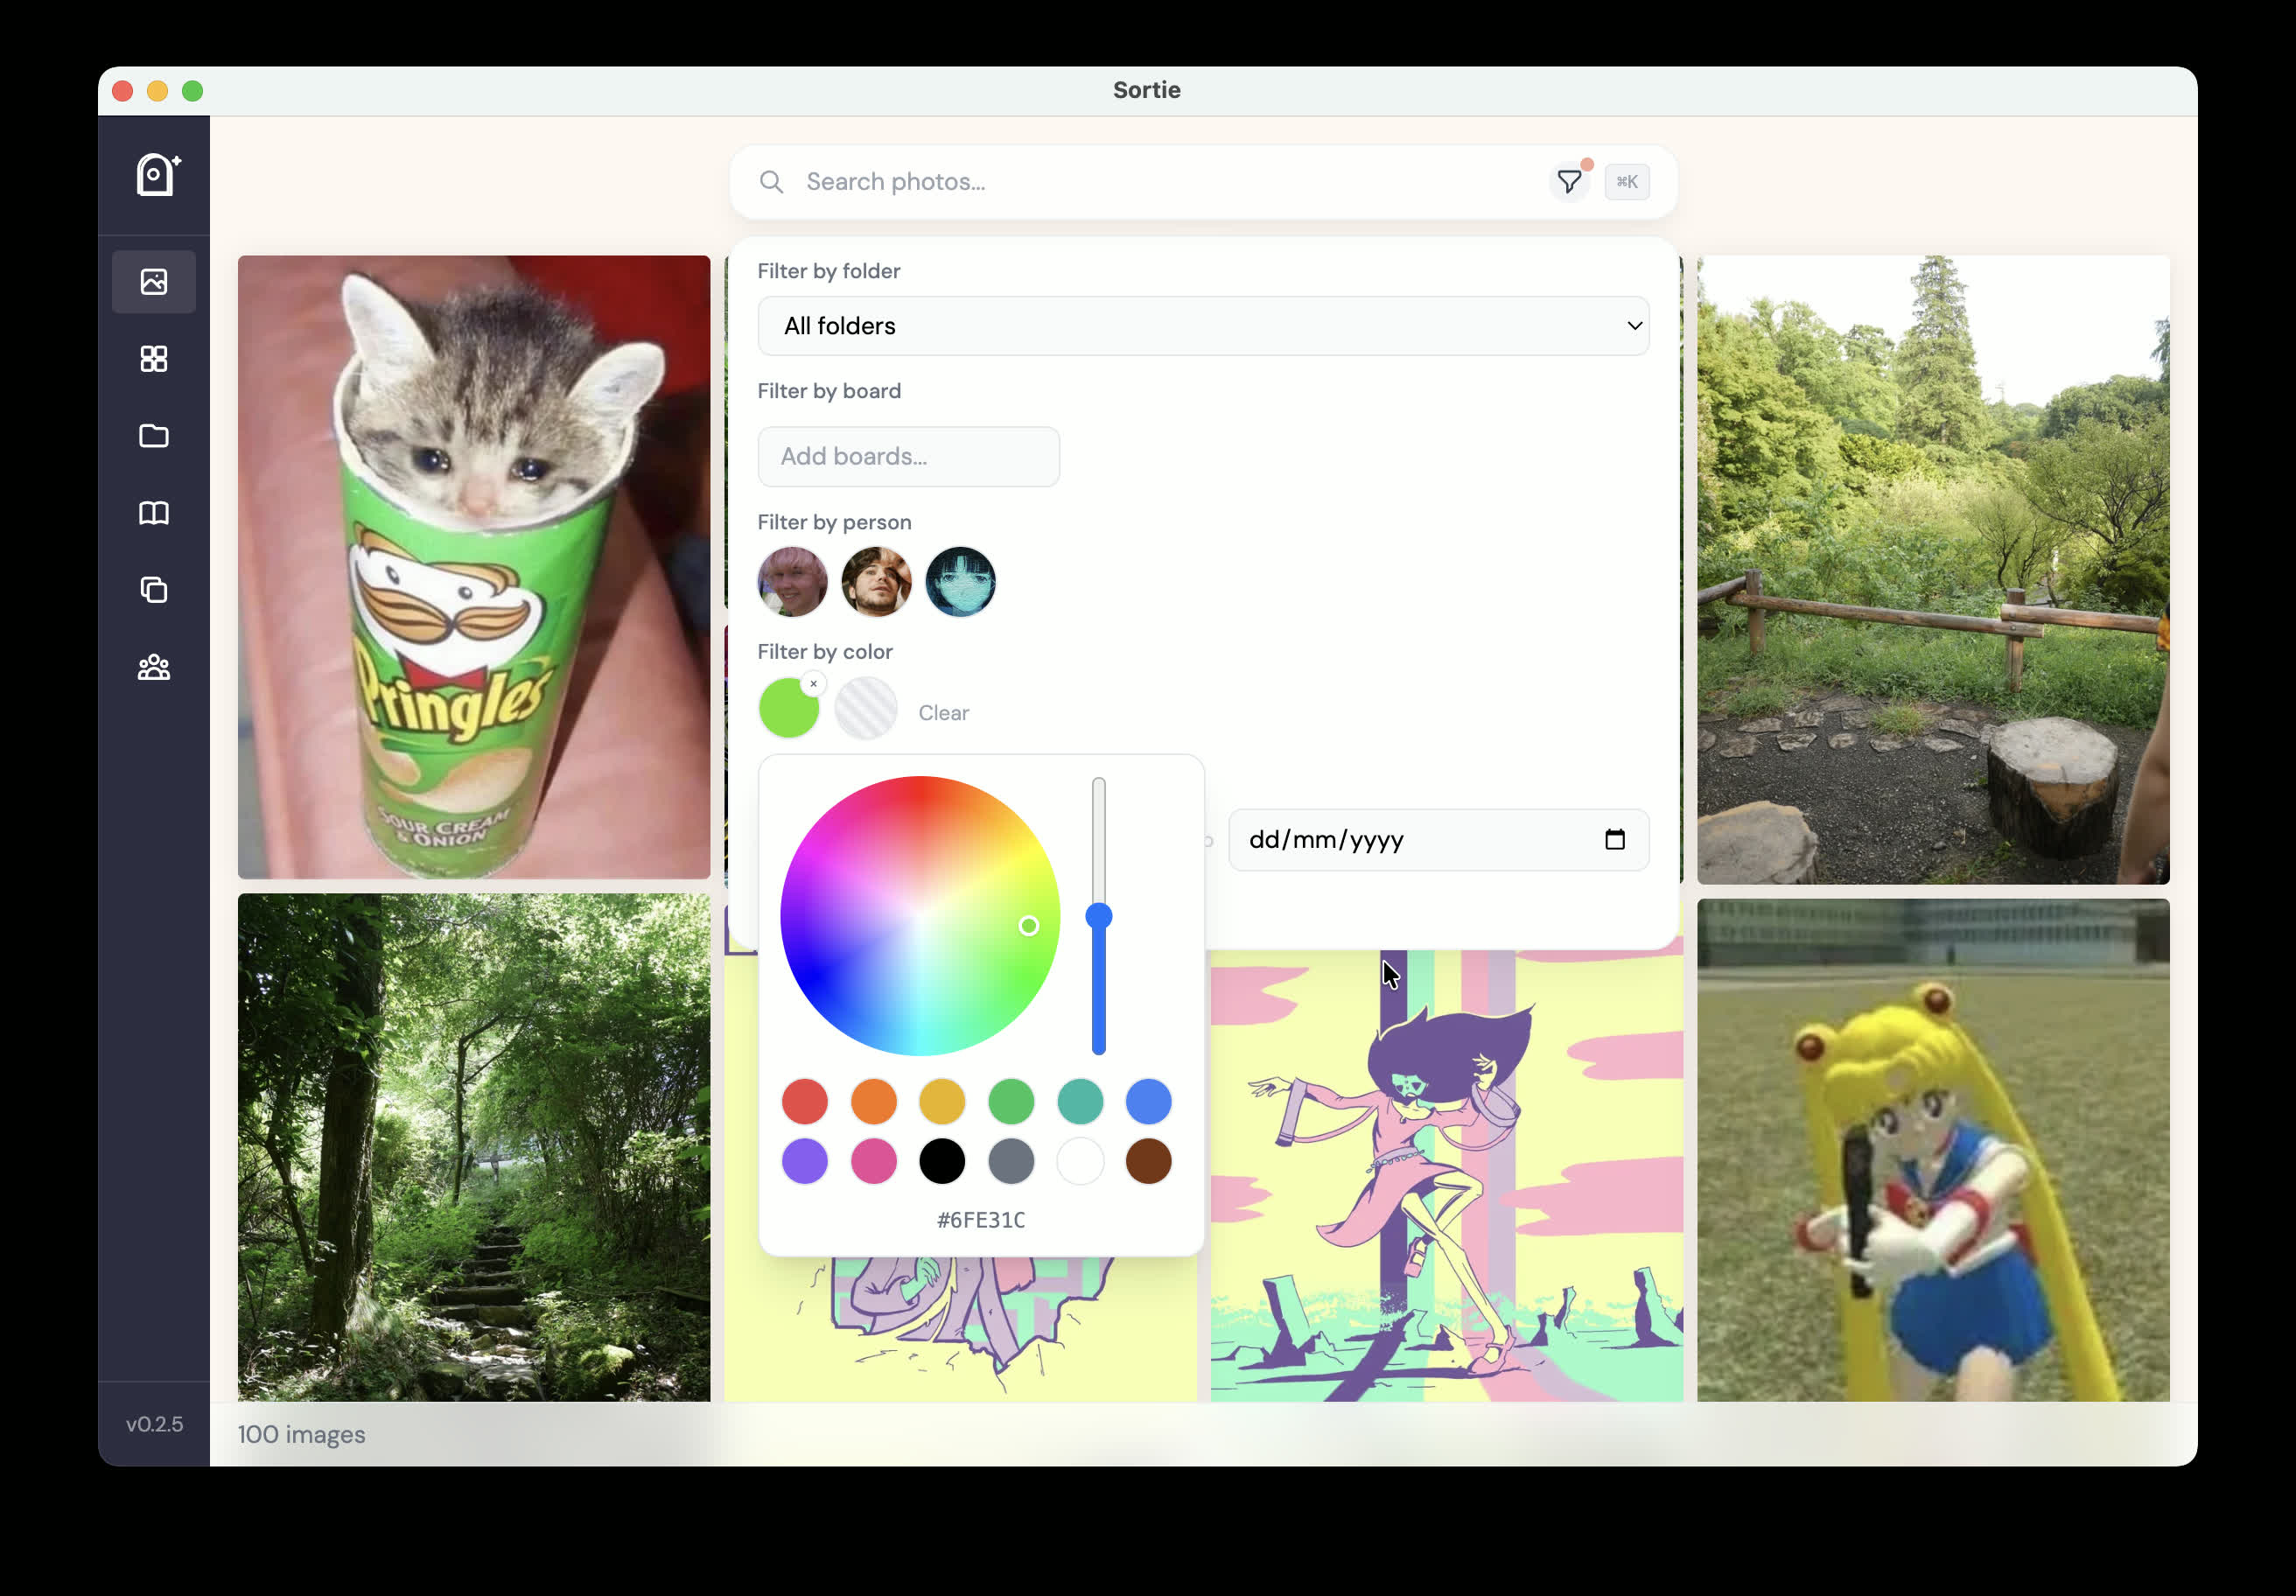This screenshot has width=2296, height=1596.
Task: Open the book icon in sidebar
Action: point(154,513)
